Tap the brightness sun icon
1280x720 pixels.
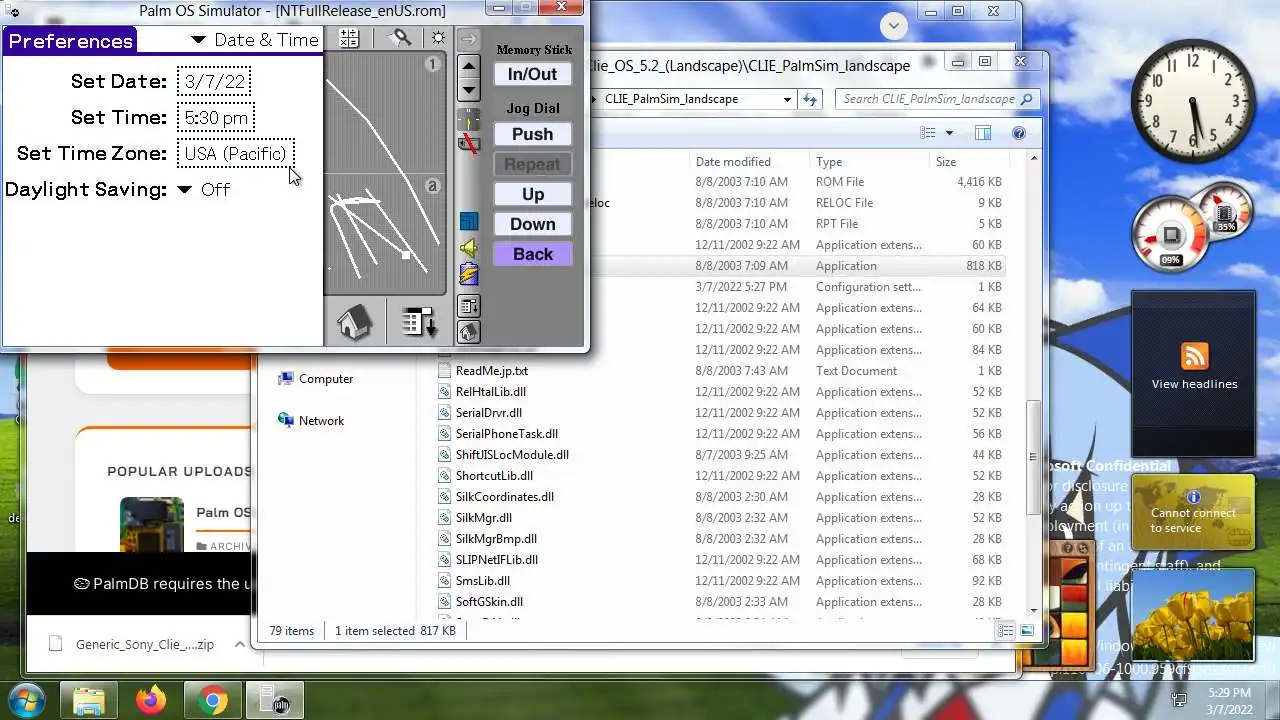click(438, 39)
